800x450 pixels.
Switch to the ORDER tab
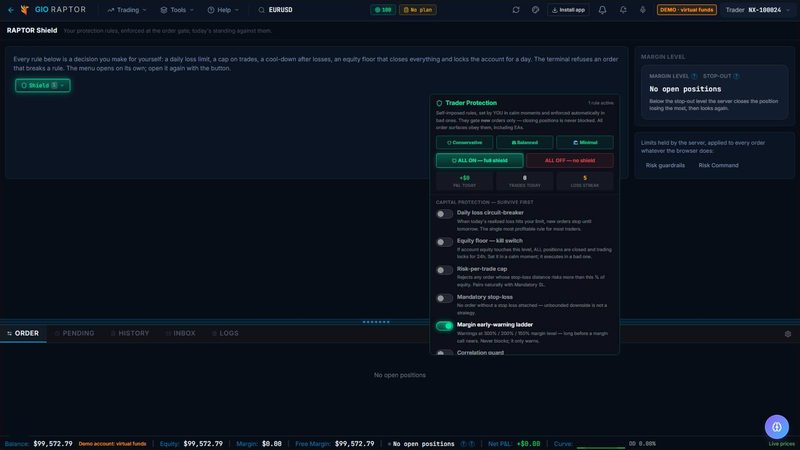coord(23,333)
